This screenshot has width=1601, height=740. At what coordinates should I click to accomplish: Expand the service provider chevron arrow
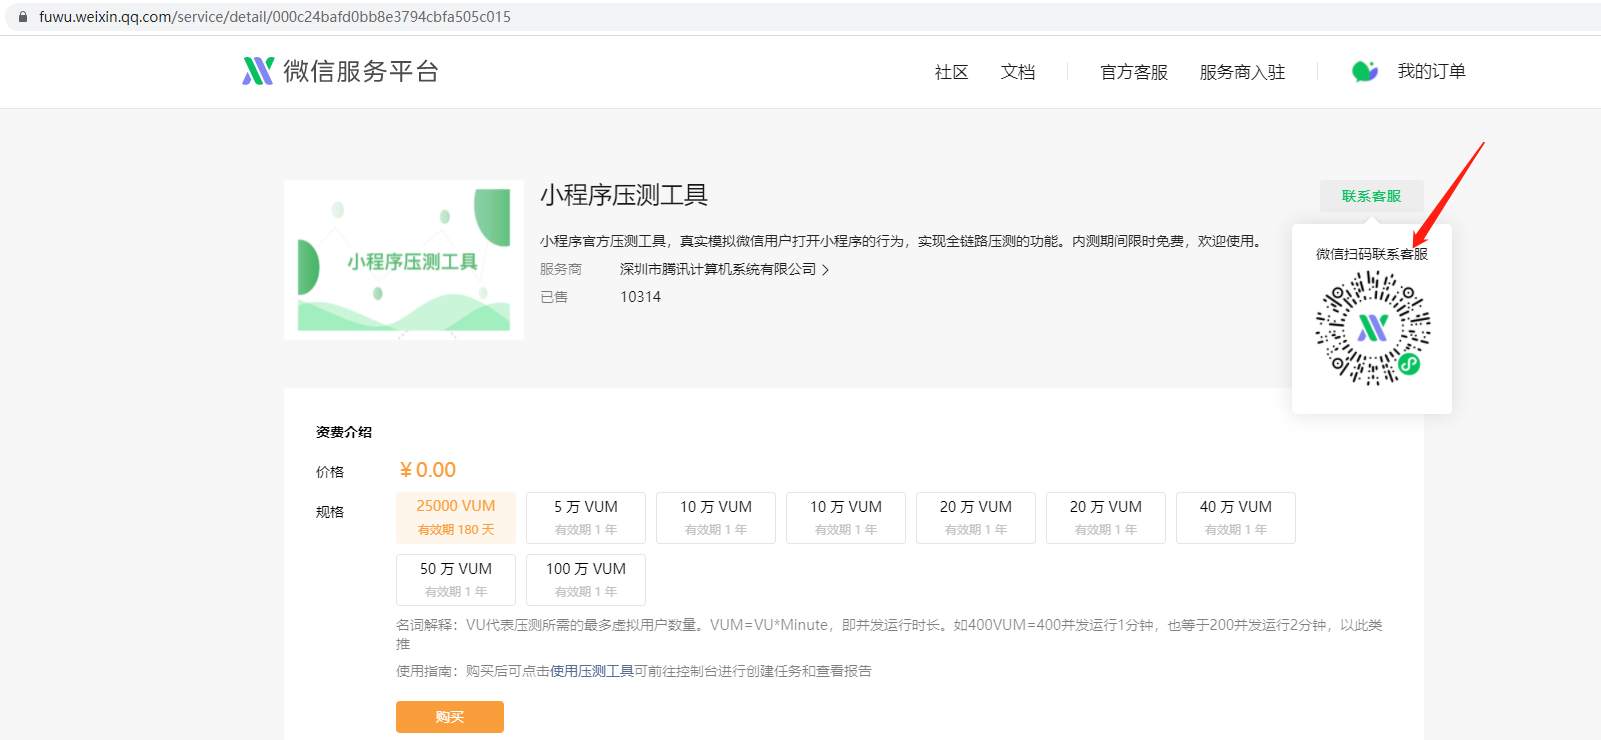click(x=825, y=270)
